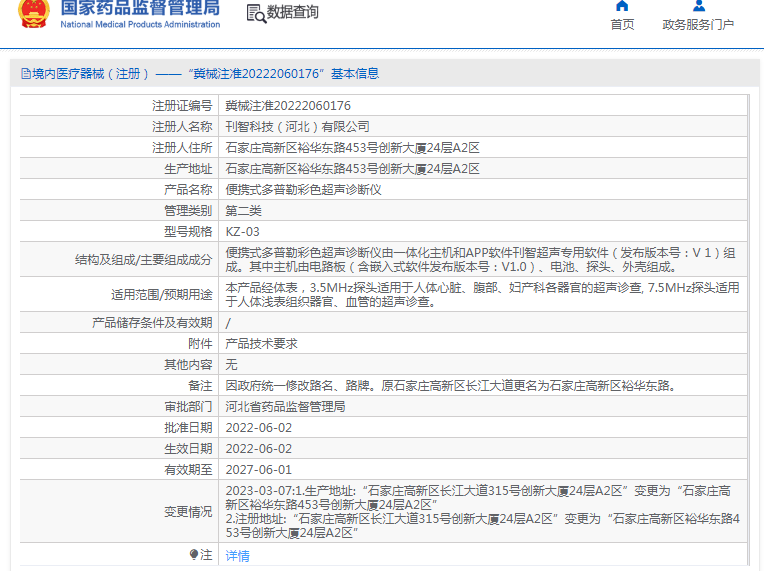Click the 型号规格 label
The width and height of the screenshot is (764, 571).
click(x=188, y=232)
